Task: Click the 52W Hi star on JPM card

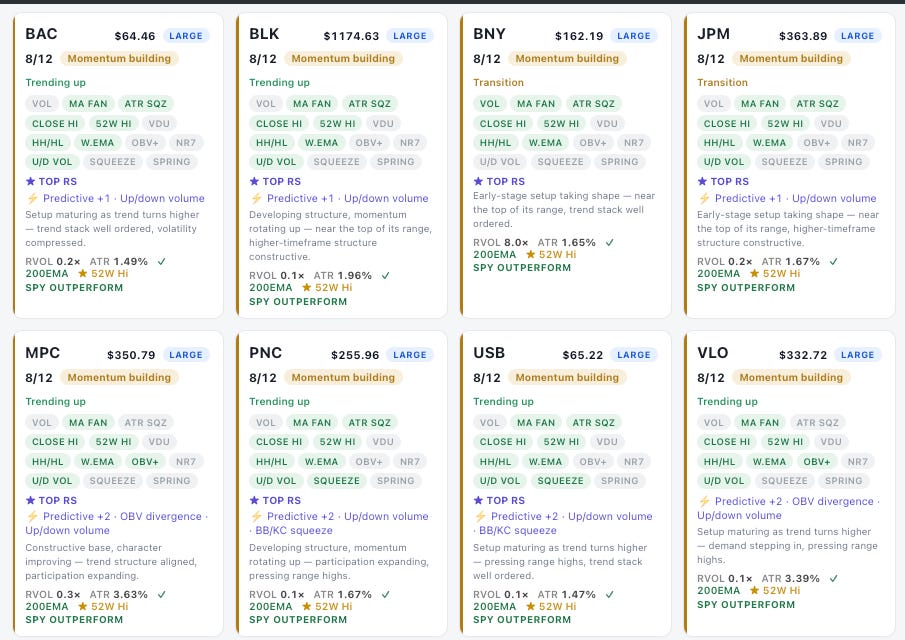Action: click(754, 274)
